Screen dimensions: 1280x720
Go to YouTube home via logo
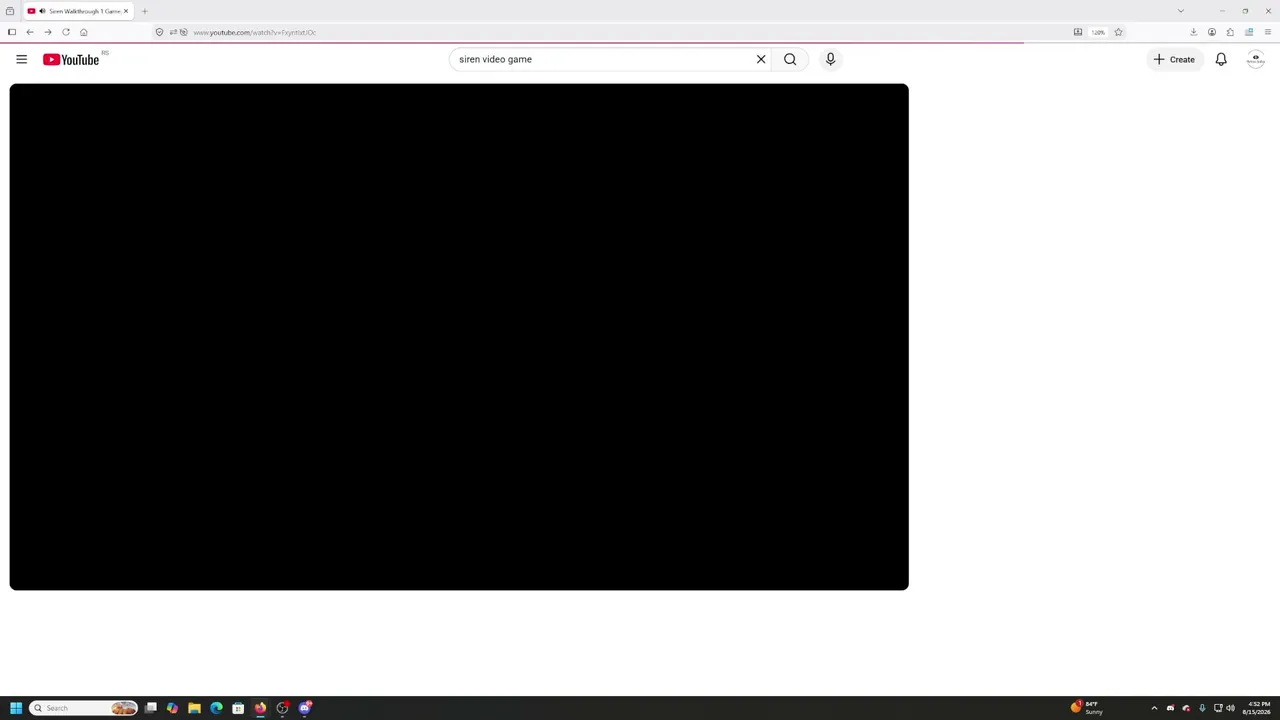pos(71,60)
